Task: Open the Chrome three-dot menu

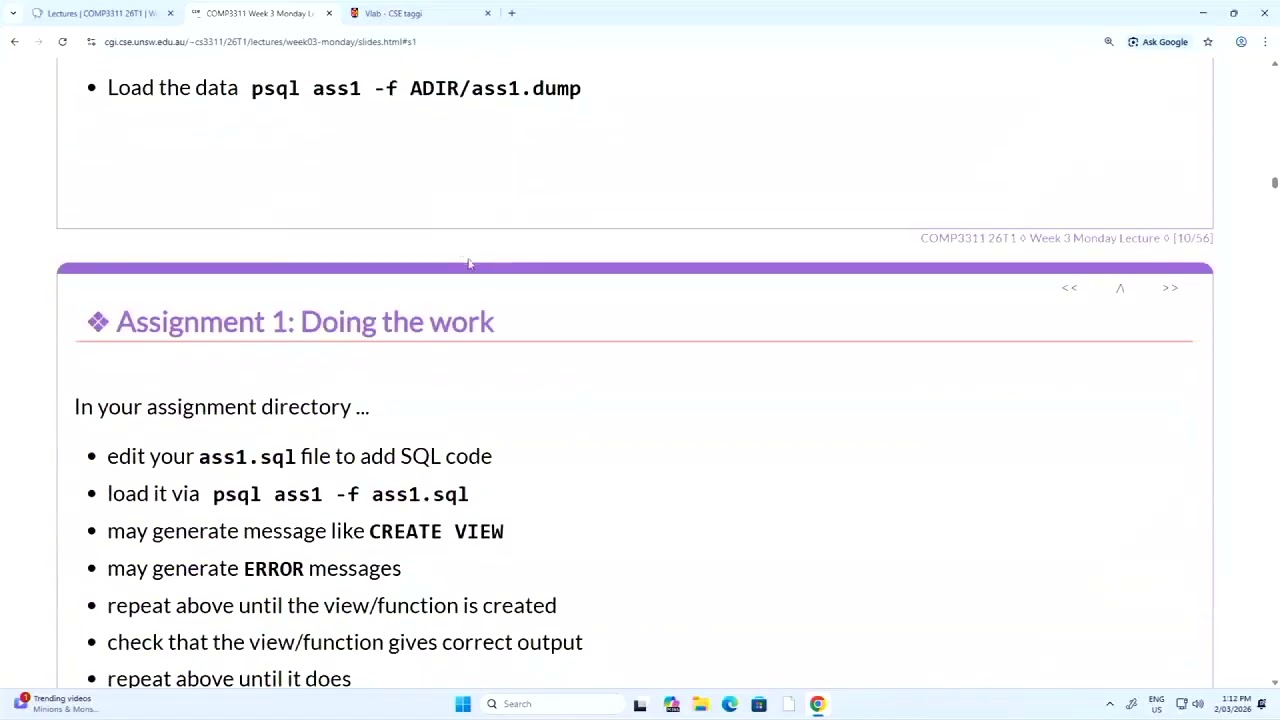Action: point(1265,42)
